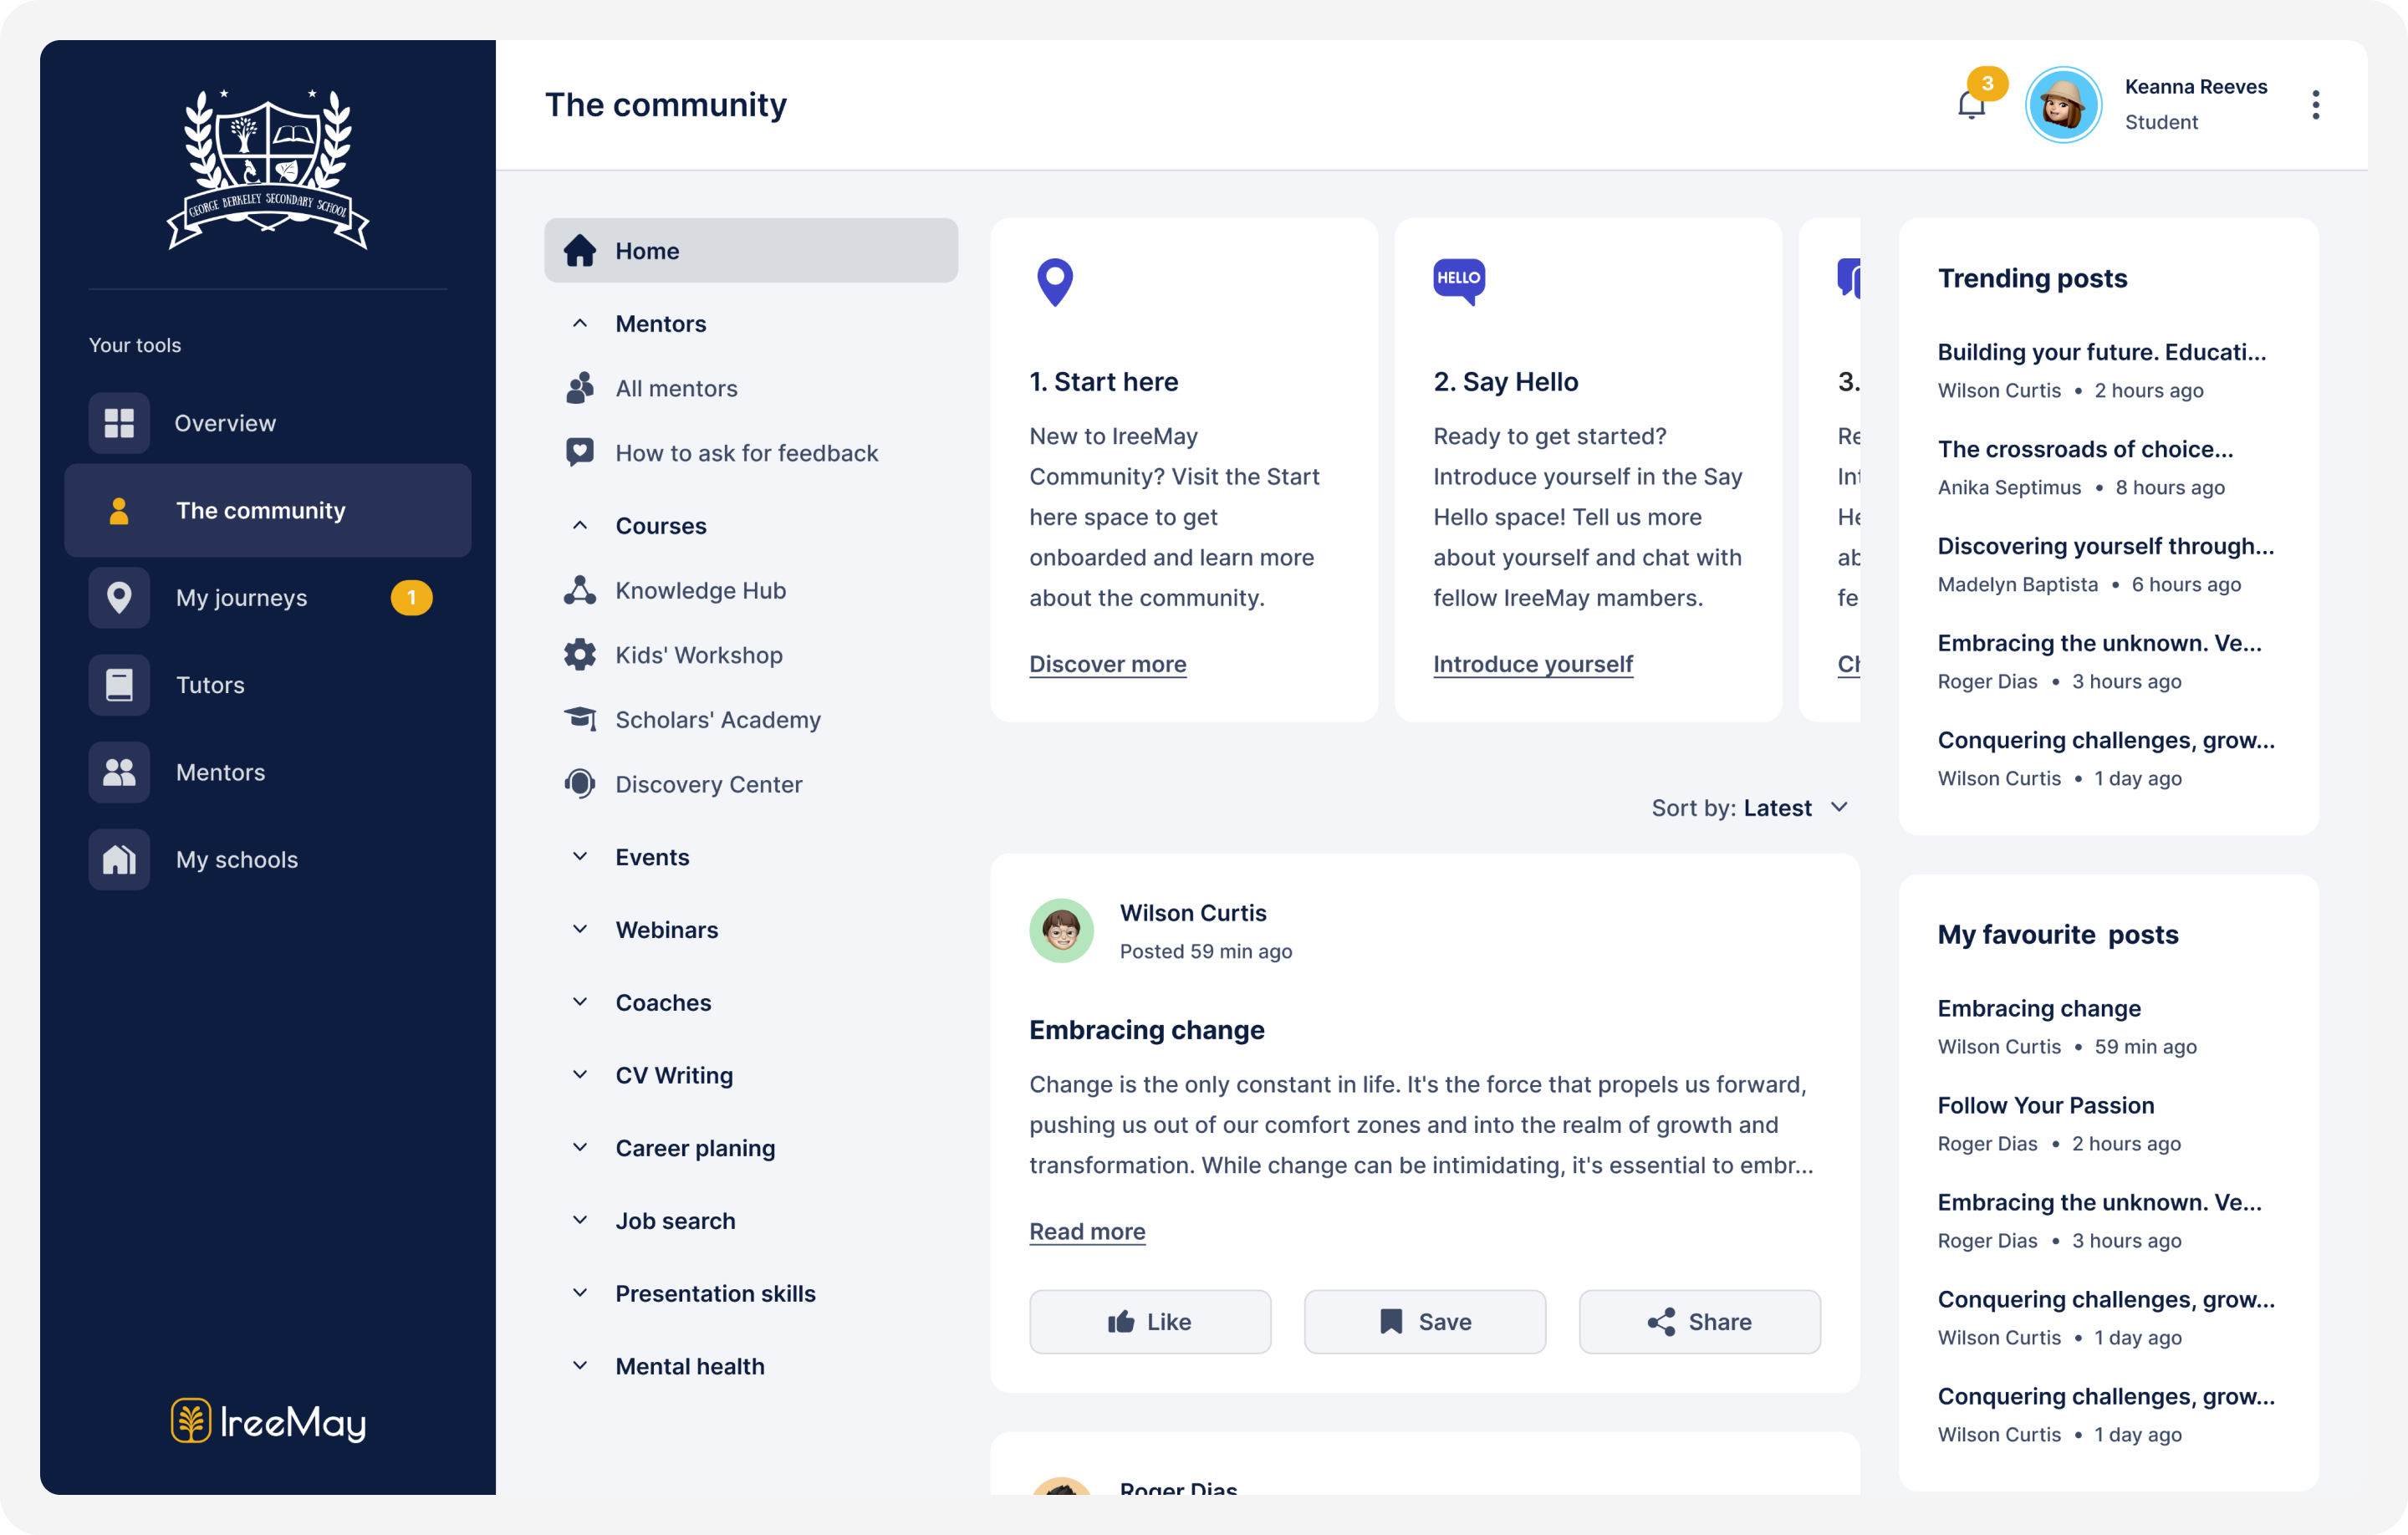Open My schools in sidebar
Viewport: 2408px width, 1535px height.
268,859
